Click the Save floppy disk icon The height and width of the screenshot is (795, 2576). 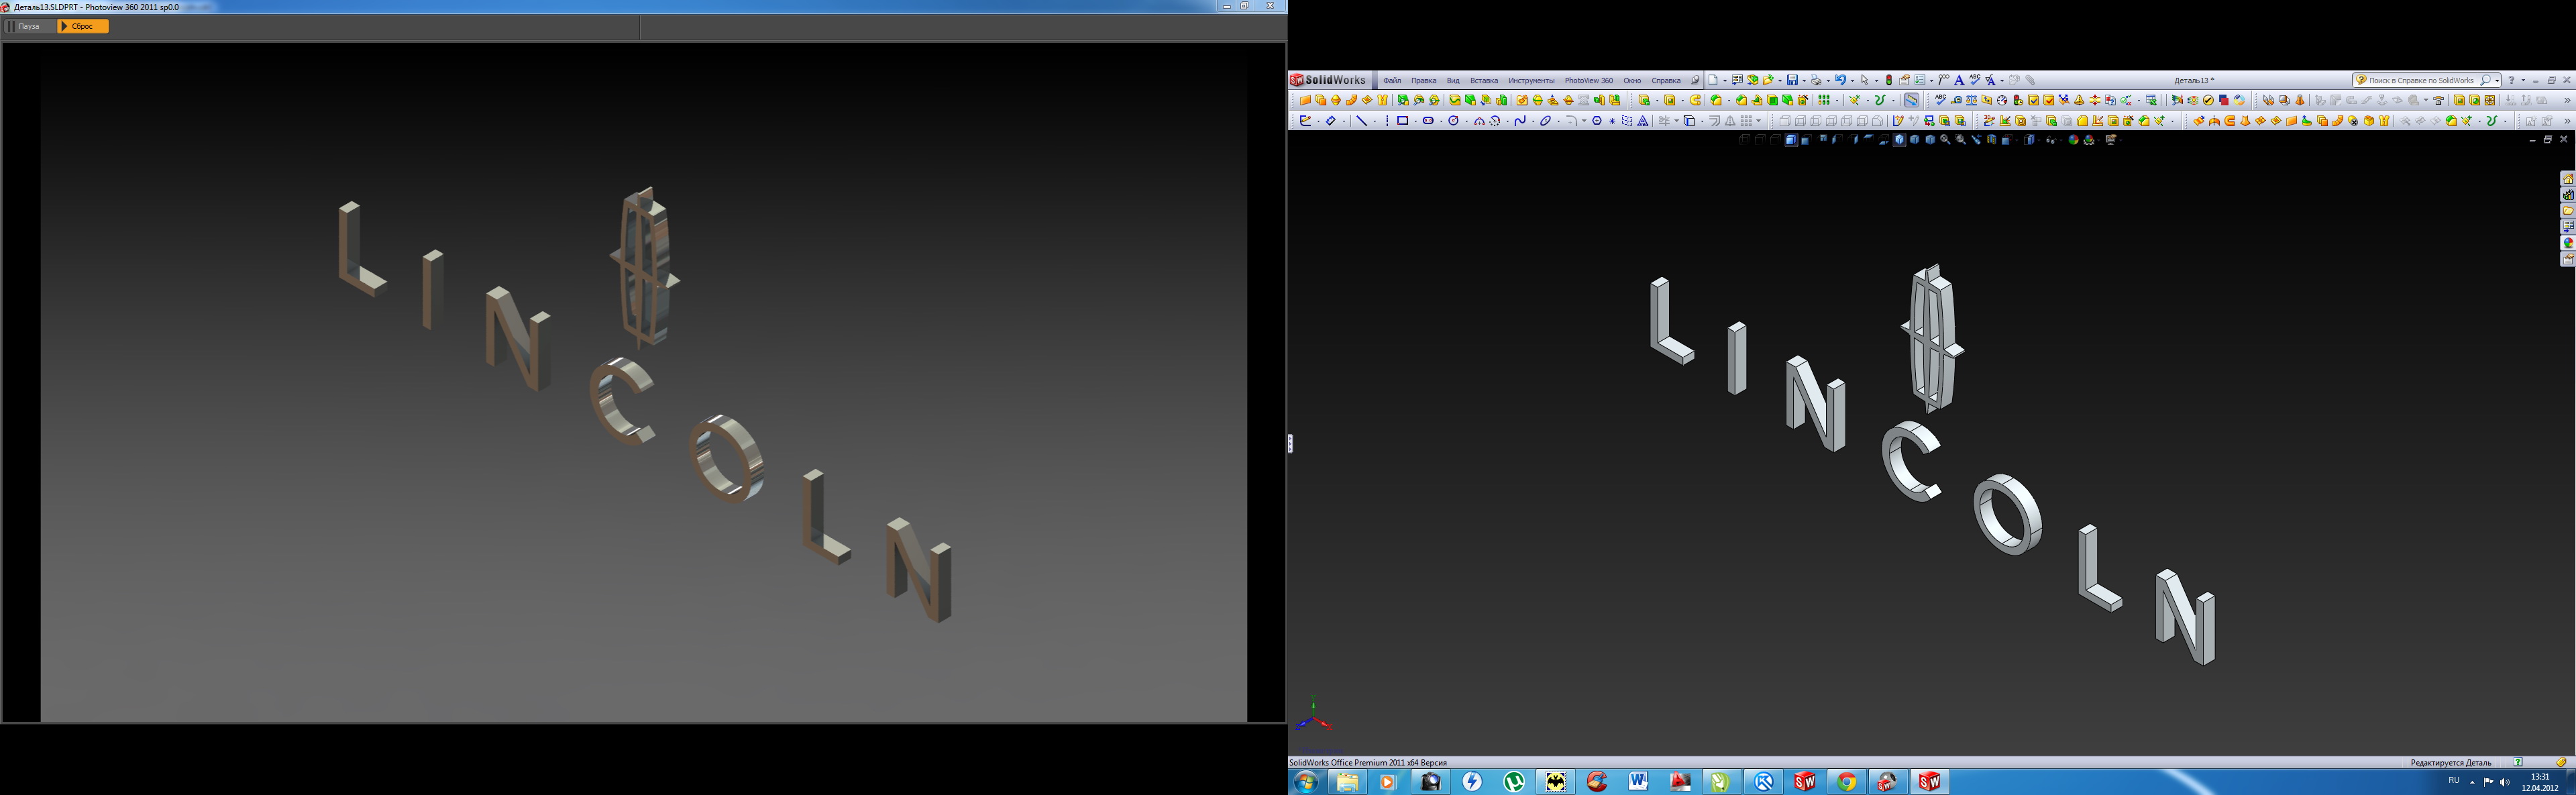[1792, 80]
